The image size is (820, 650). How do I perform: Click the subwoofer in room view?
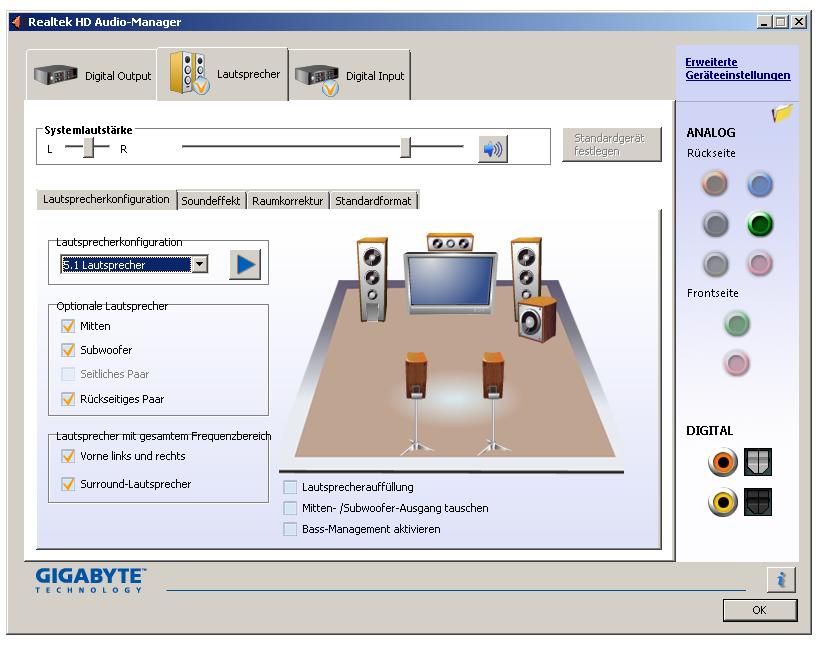(x=537, y=319)
